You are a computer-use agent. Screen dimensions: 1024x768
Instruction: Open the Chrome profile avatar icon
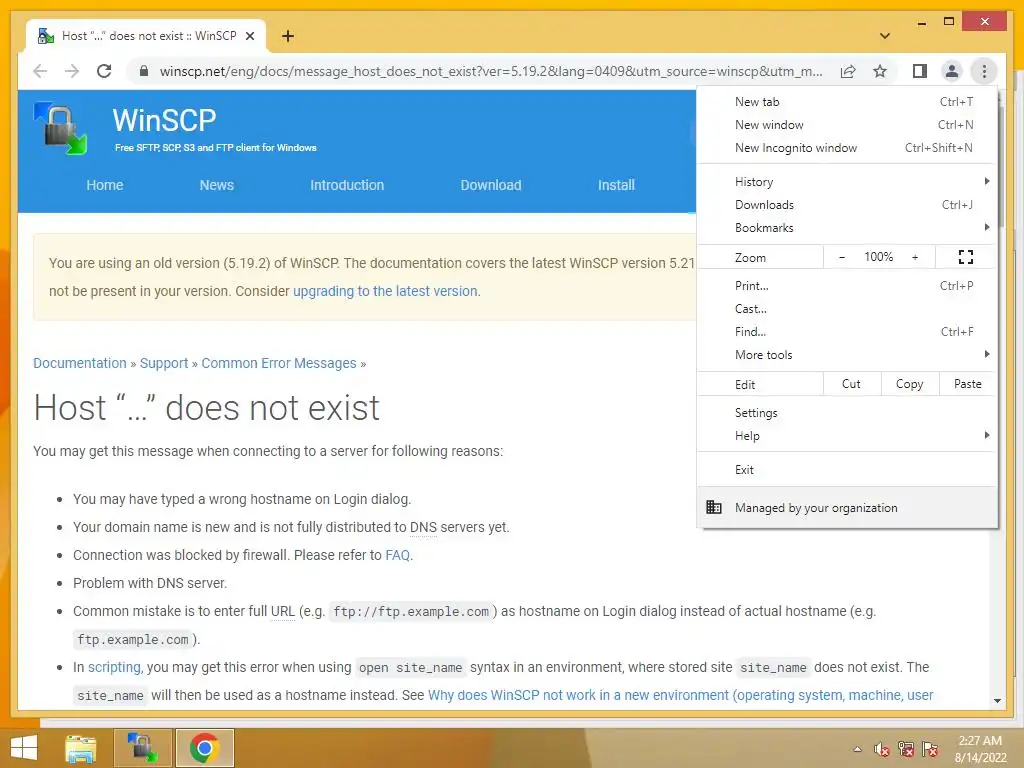[952, 71]
